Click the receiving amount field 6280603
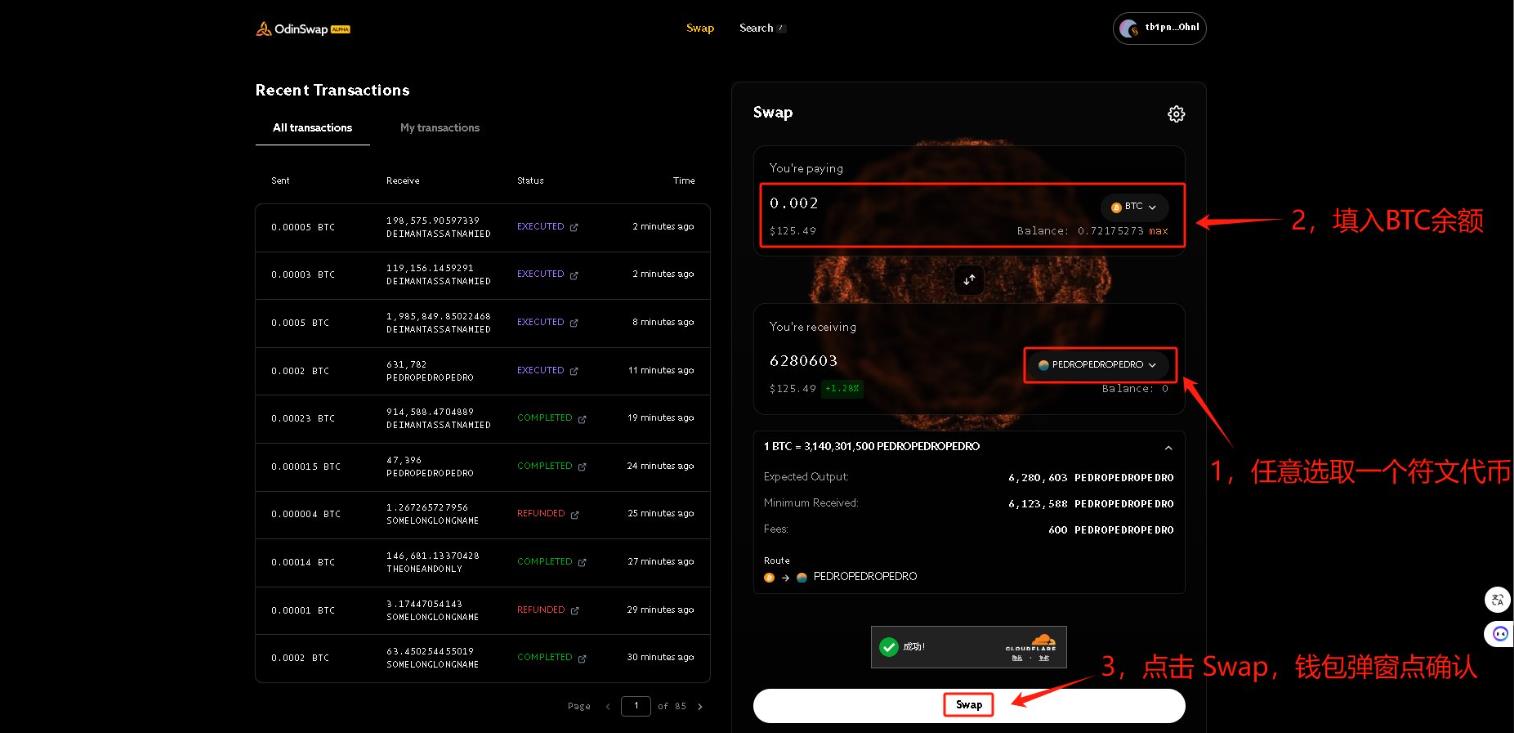The image size is (1514, 733). coord(803,361)
